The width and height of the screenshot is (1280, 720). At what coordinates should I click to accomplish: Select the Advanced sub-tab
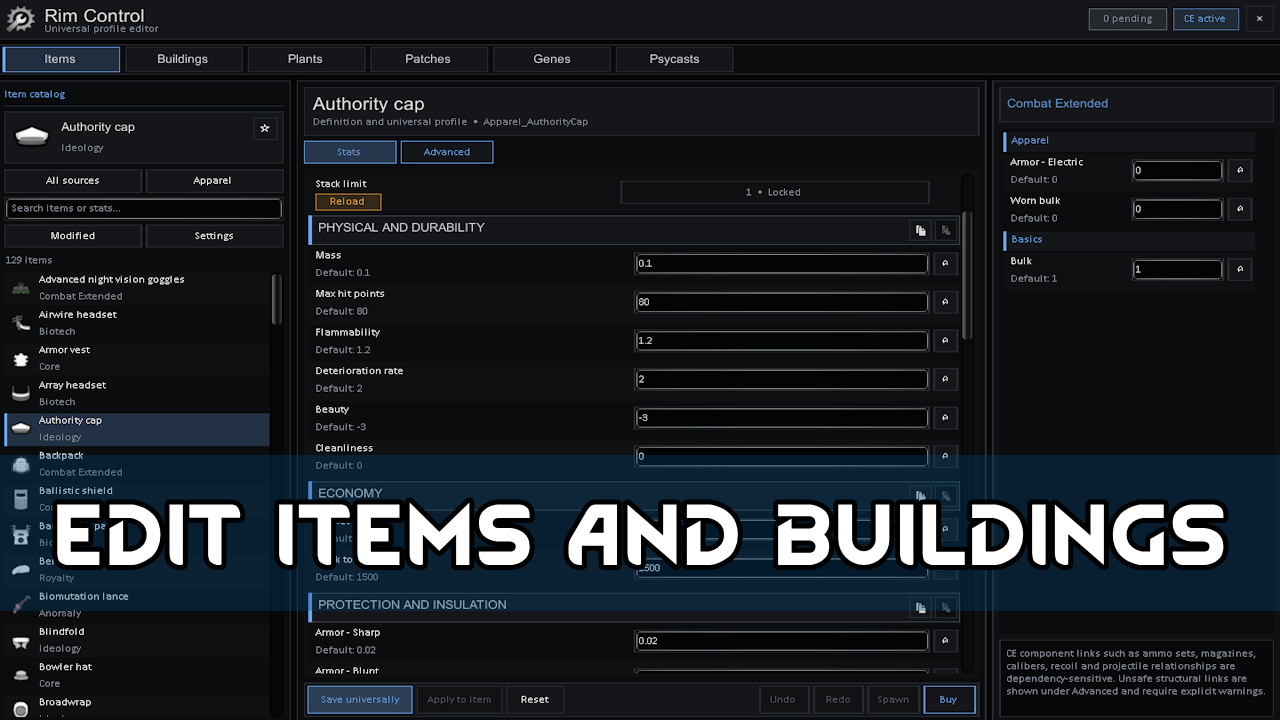pos(447,152)
